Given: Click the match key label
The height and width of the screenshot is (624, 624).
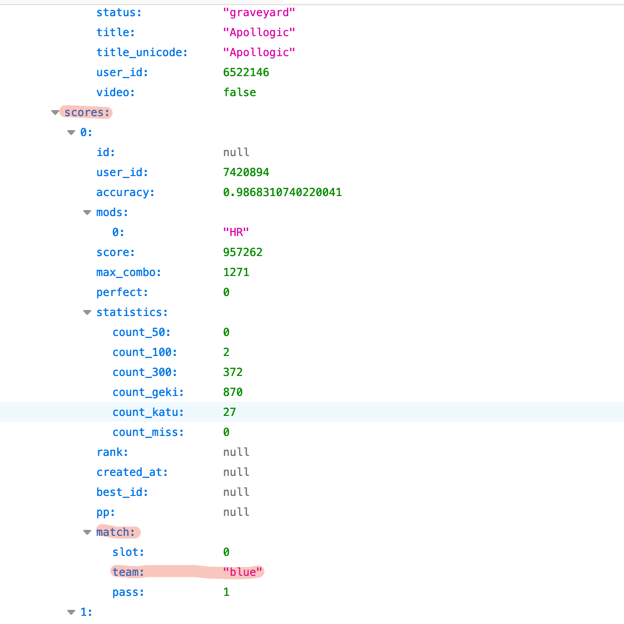Looking at the screenshot, I should tap(115, 532).
